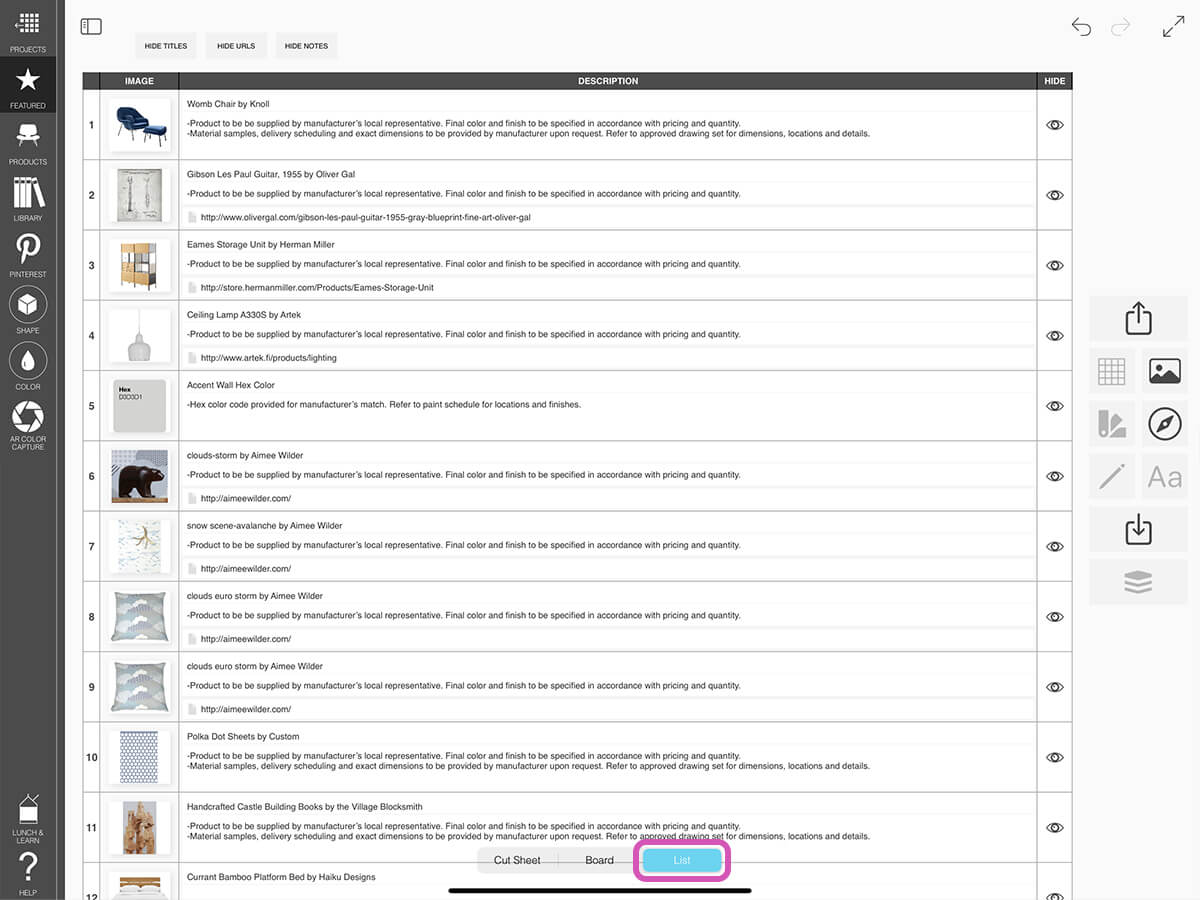Viewport: 1200px width, 900px height.
Task: Open the Color droplet tool
Action: coord(28,361)
